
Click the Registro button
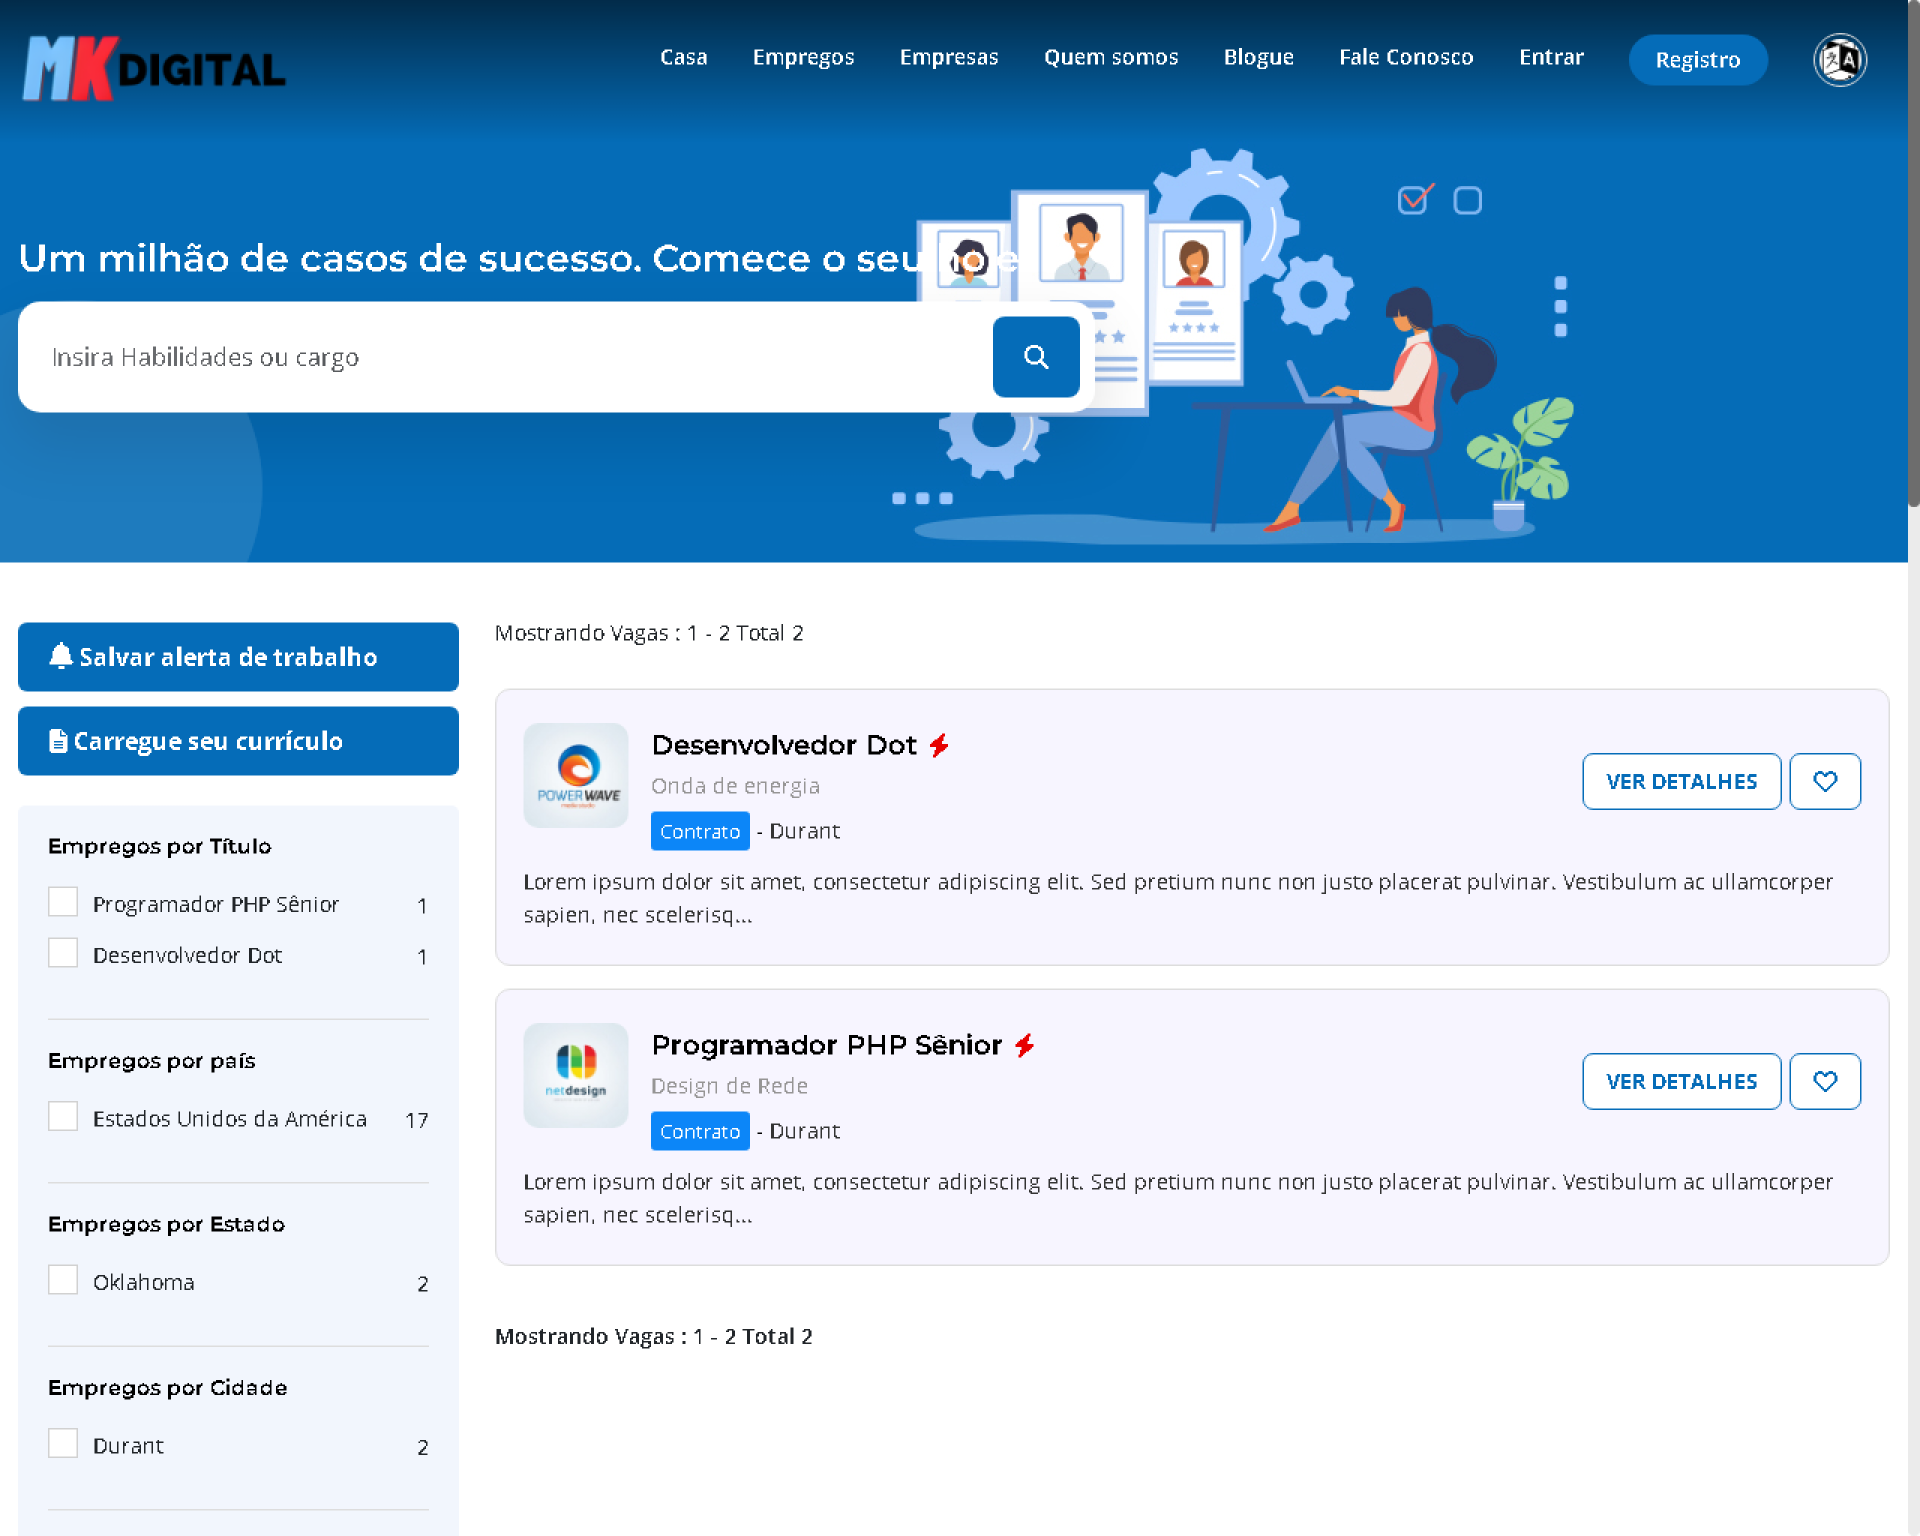(1697, 60)
